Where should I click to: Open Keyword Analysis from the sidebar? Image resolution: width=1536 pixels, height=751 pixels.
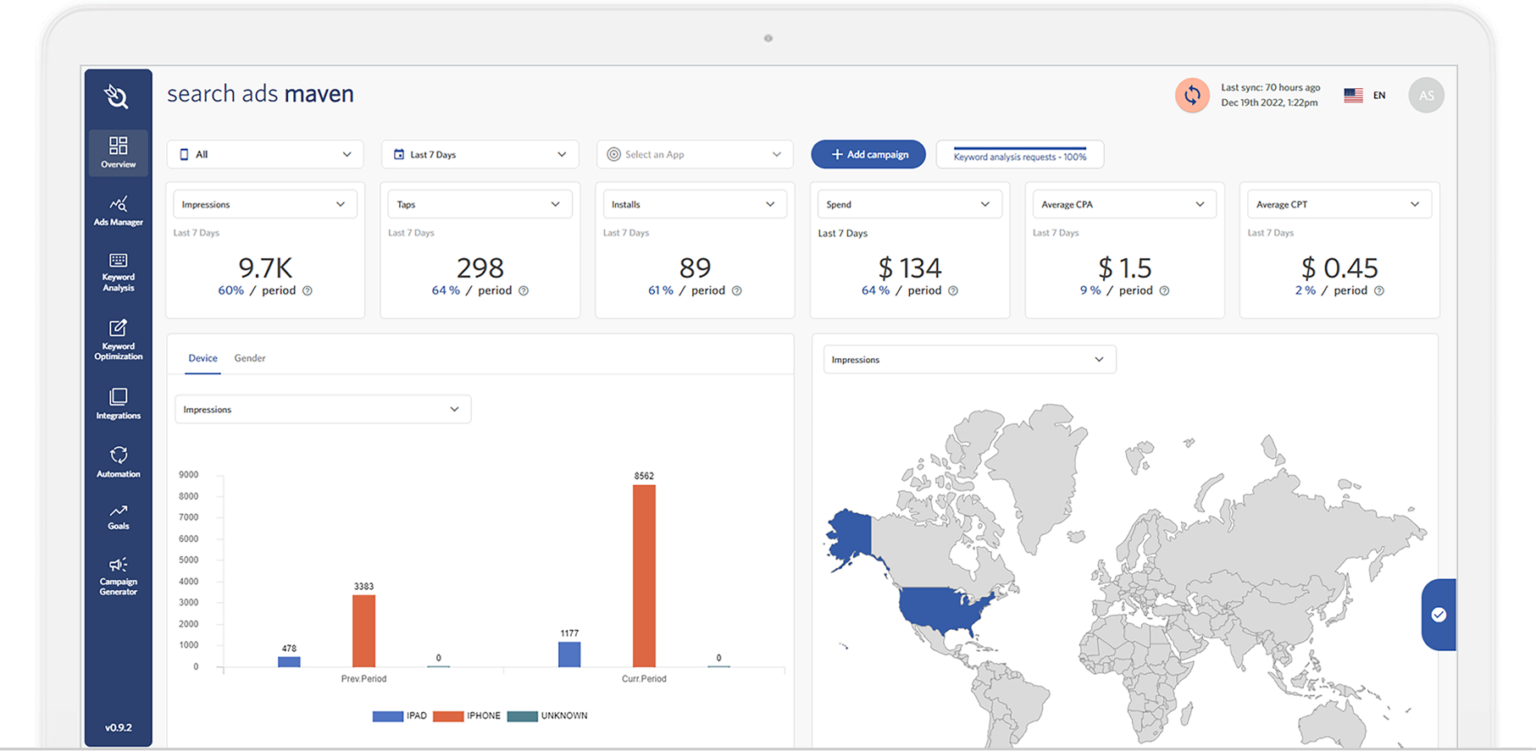[x=118, y=271]
